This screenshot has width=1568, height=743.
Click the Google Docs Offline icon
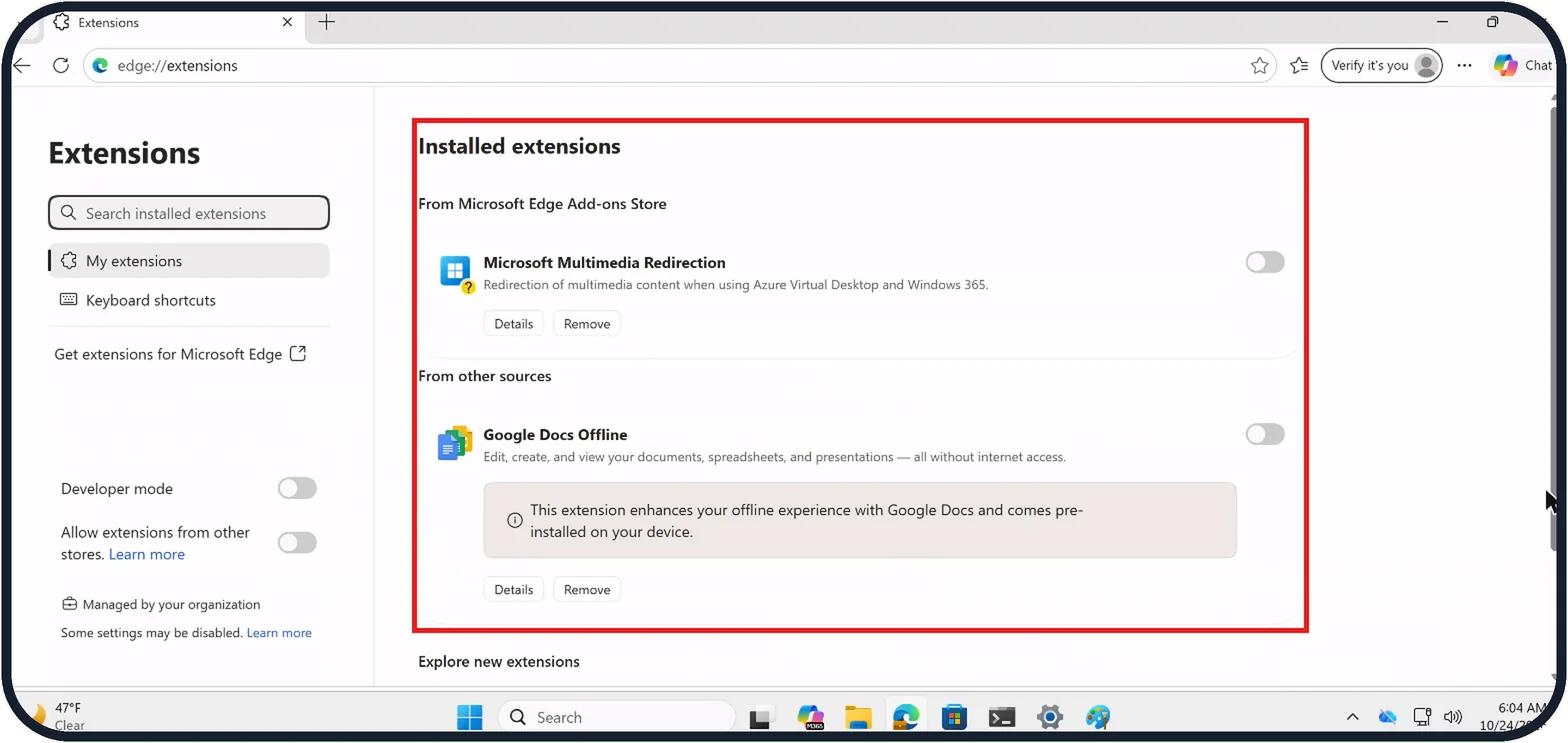(x=455, y=443)
